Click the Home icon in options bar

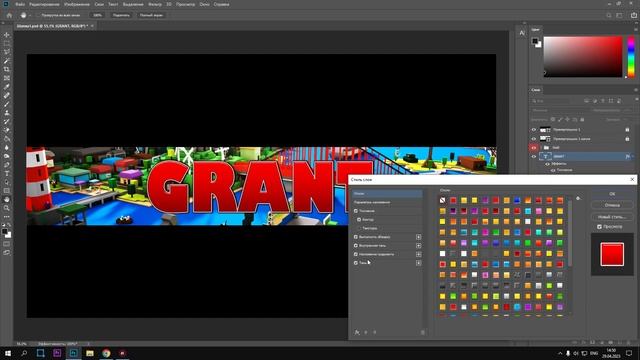9,15
